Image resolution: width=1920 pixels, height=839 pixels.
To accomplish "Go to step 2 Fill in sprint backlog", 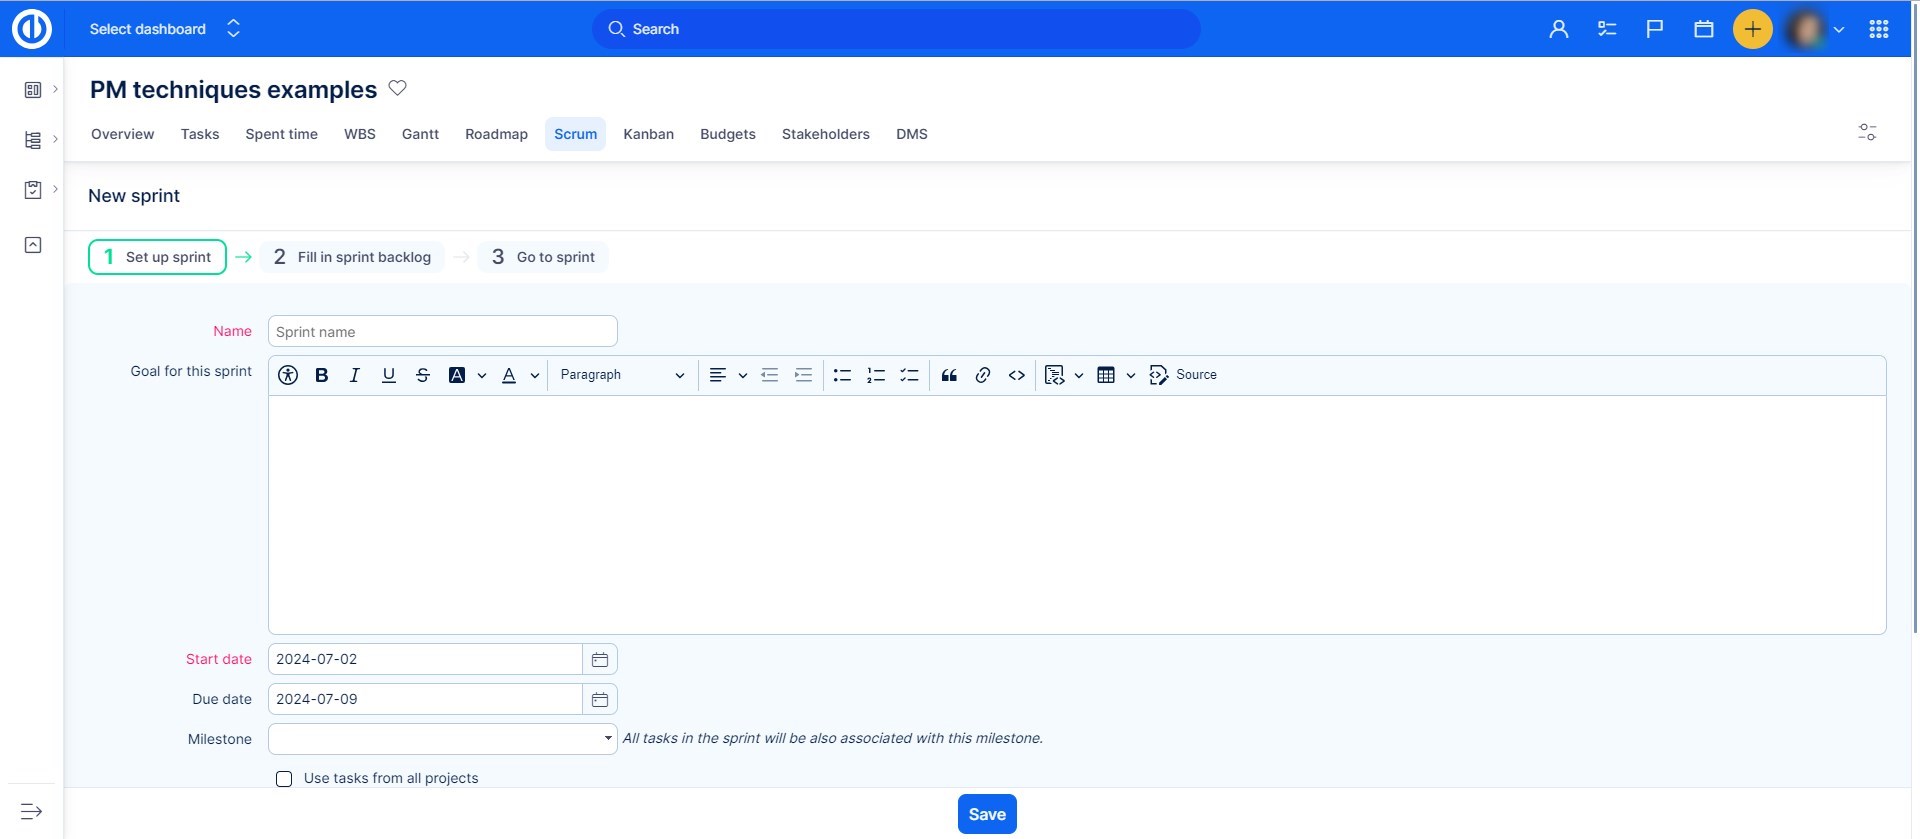I will click(x=352, y=257).
